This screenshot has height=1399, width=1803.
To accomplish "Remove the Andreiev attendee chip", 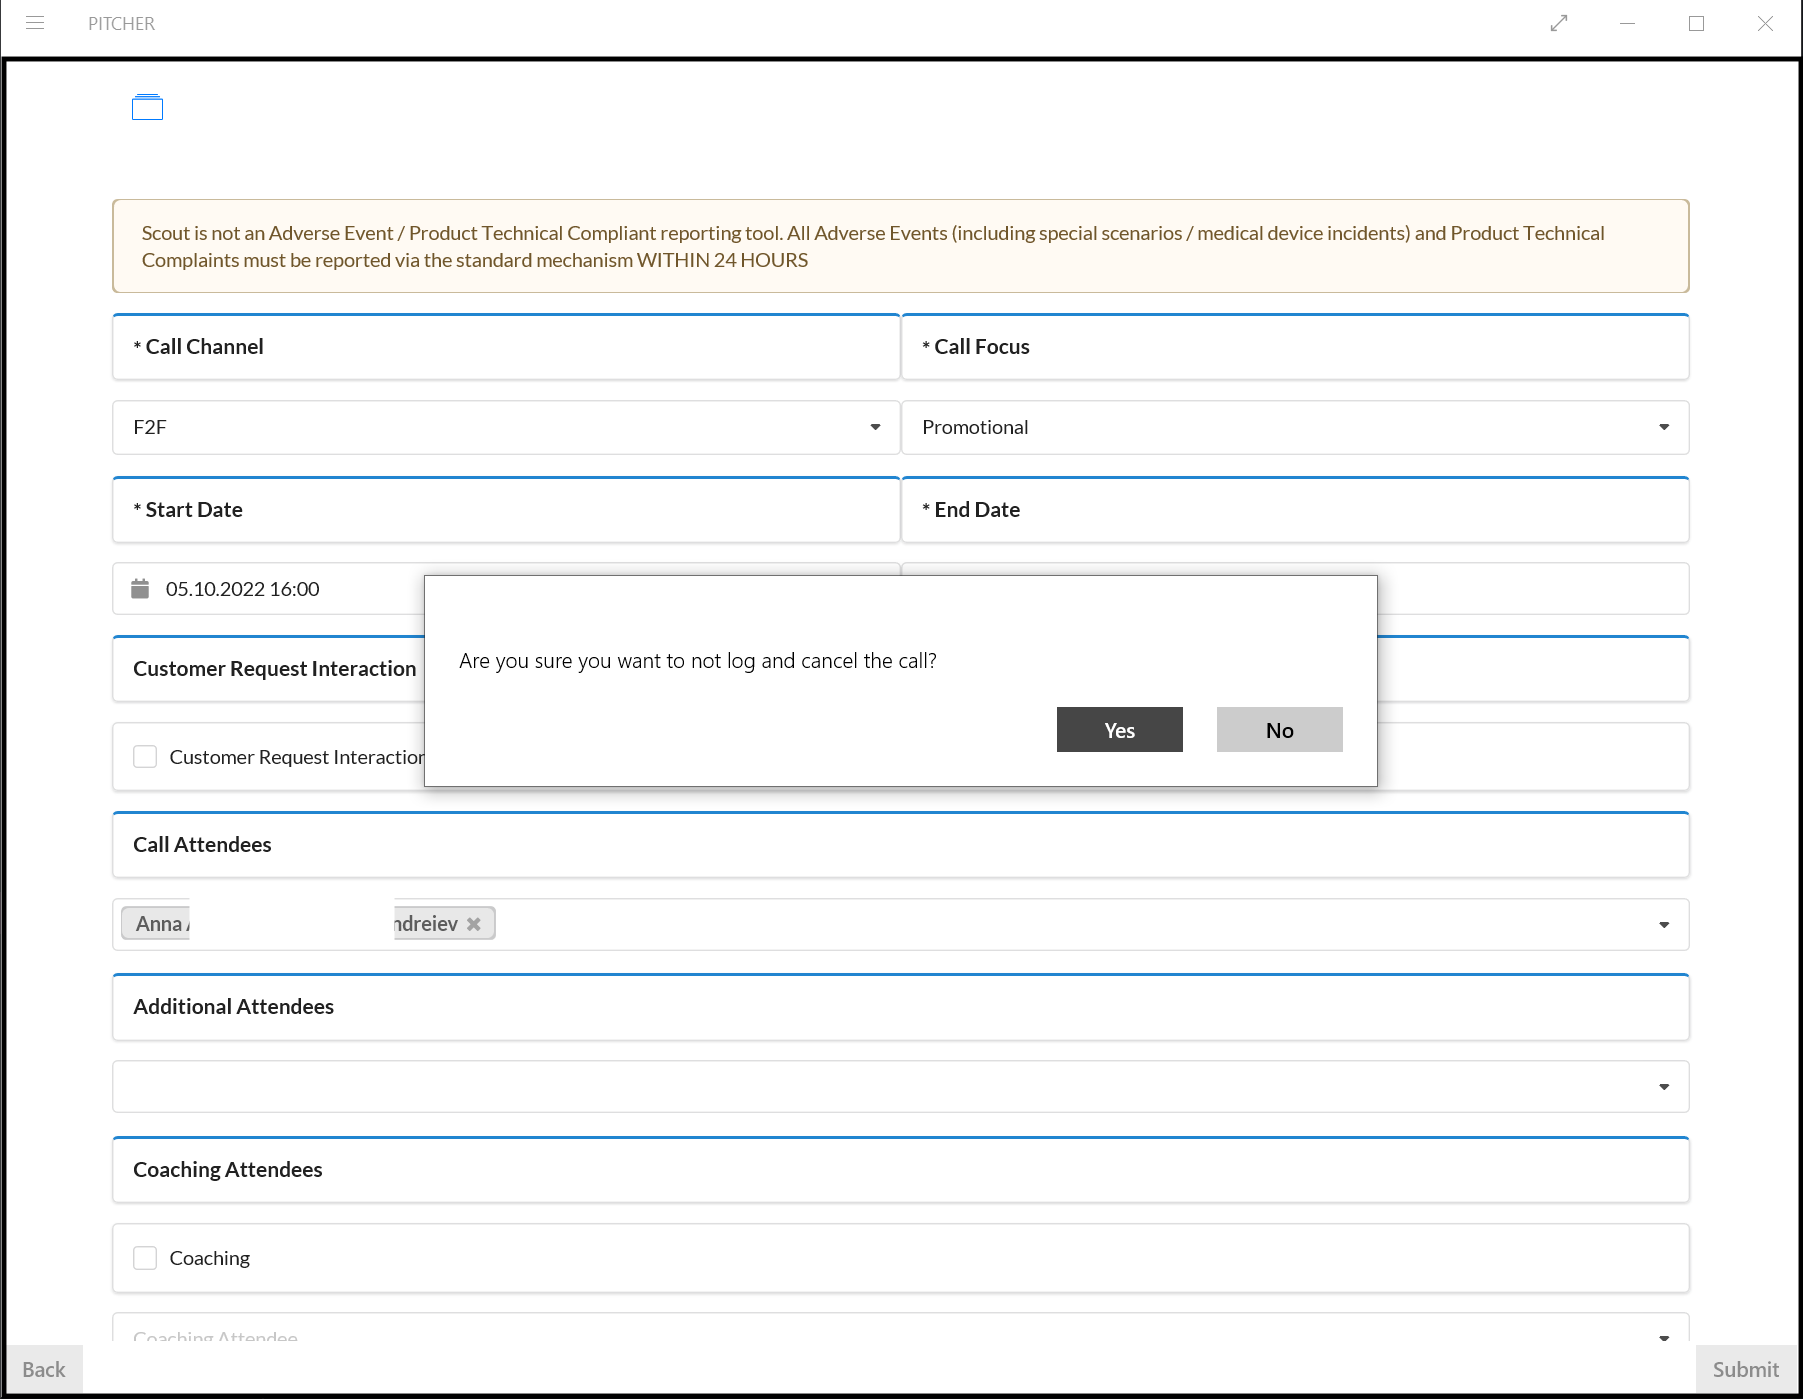I will pos(475,923).
